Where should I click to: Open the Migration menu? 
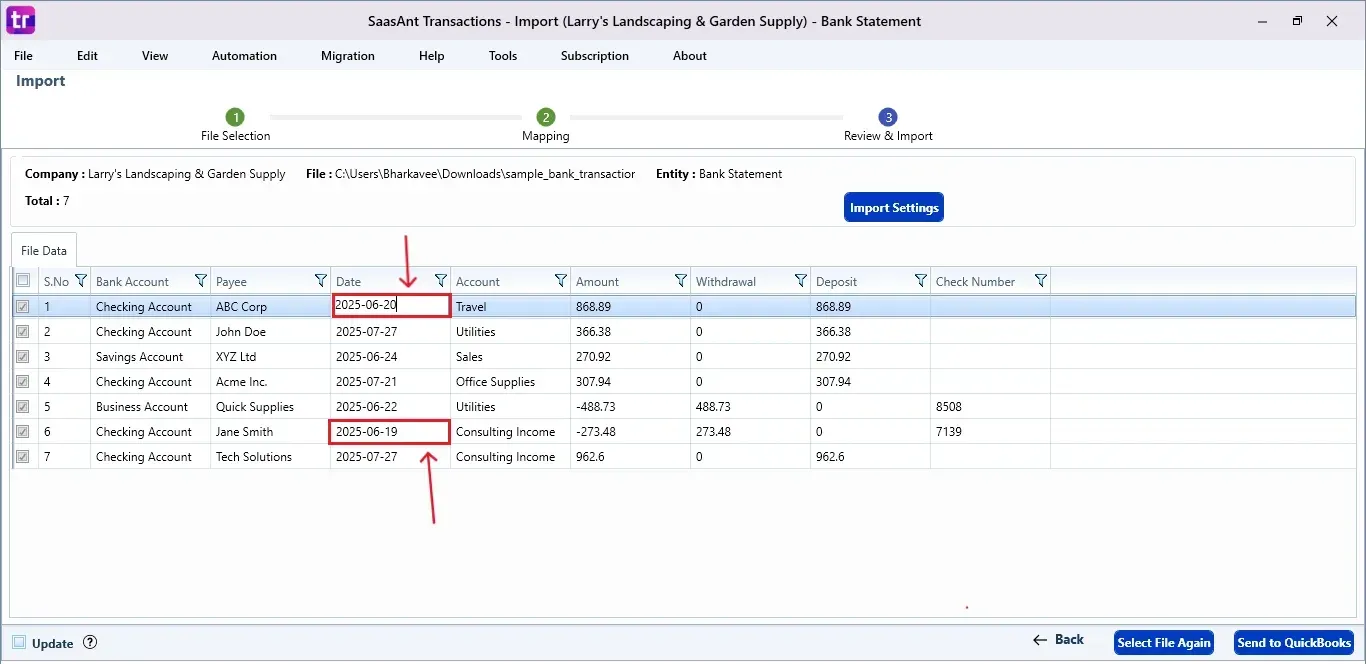(x=347, y=56)
